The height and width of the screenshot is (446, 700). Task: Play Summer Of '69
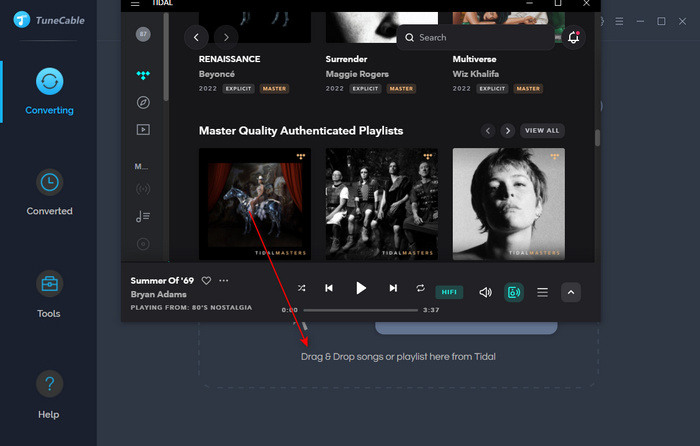coord(361,288)
